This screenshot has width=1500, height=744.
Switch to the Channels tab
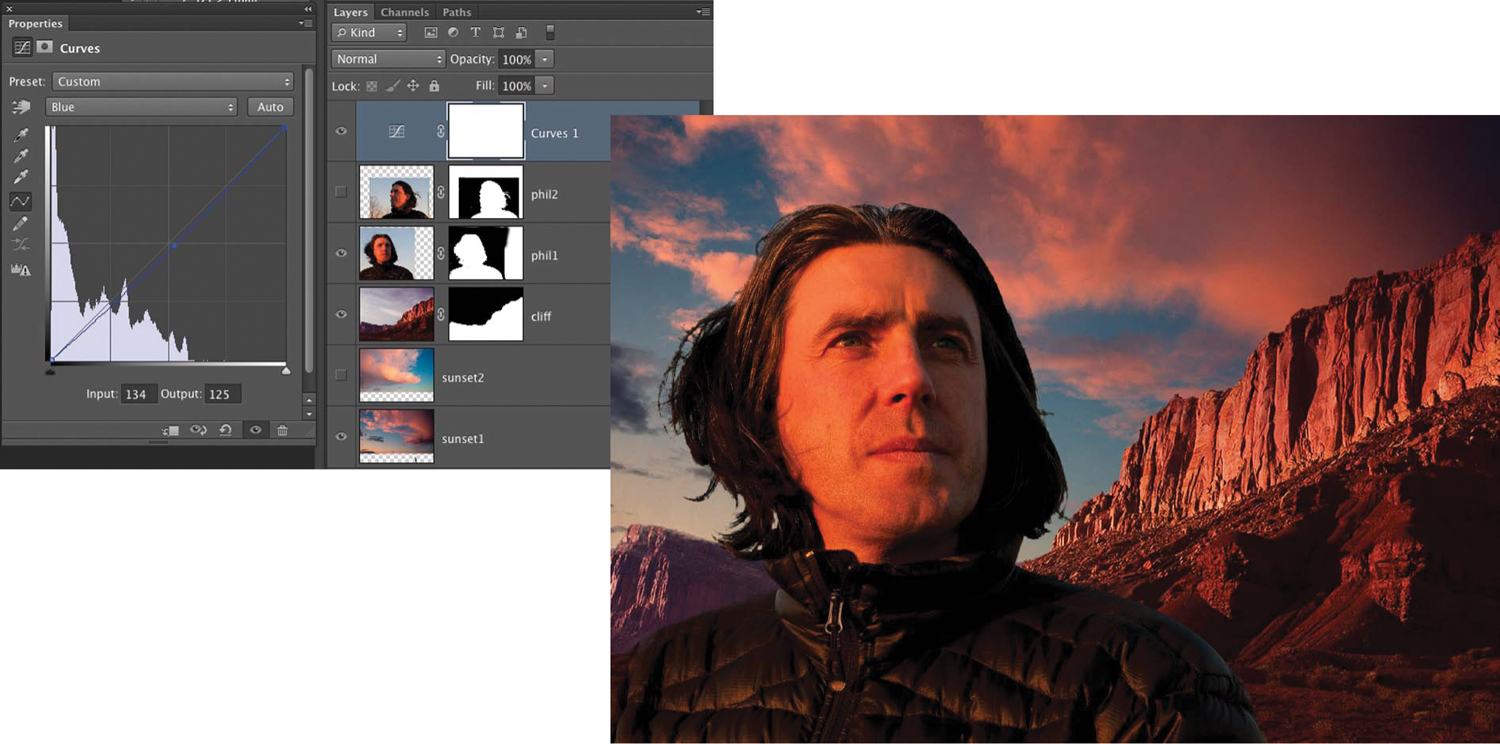(404, 12)
